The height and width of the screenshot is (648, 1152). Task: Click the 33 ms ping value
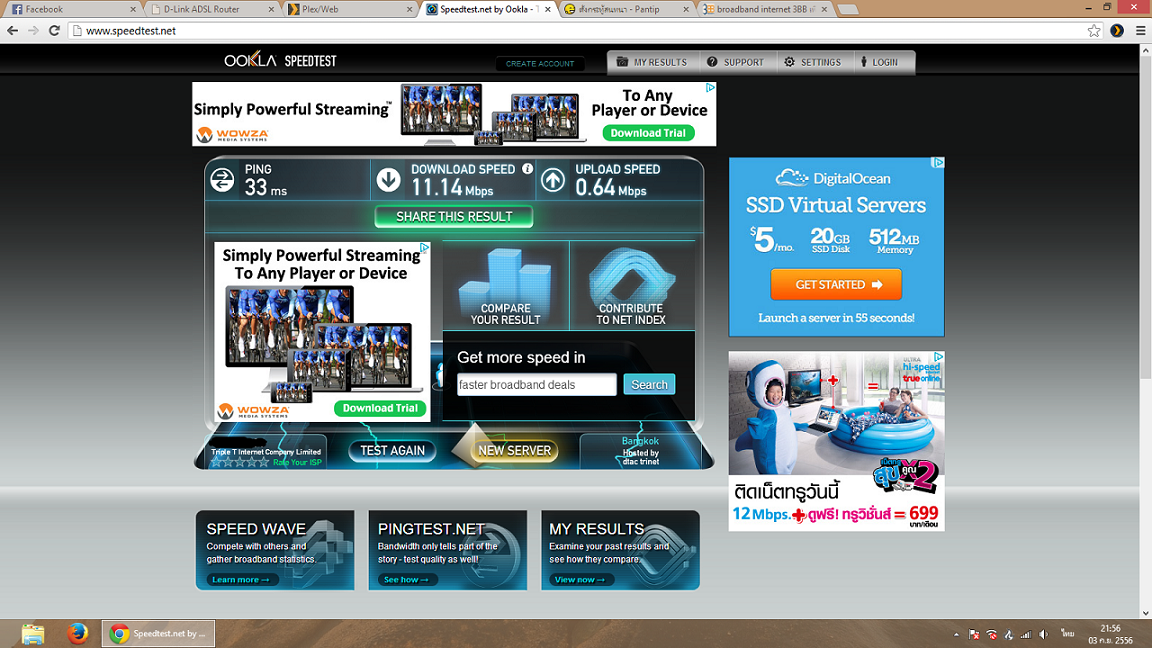[265, 188]
